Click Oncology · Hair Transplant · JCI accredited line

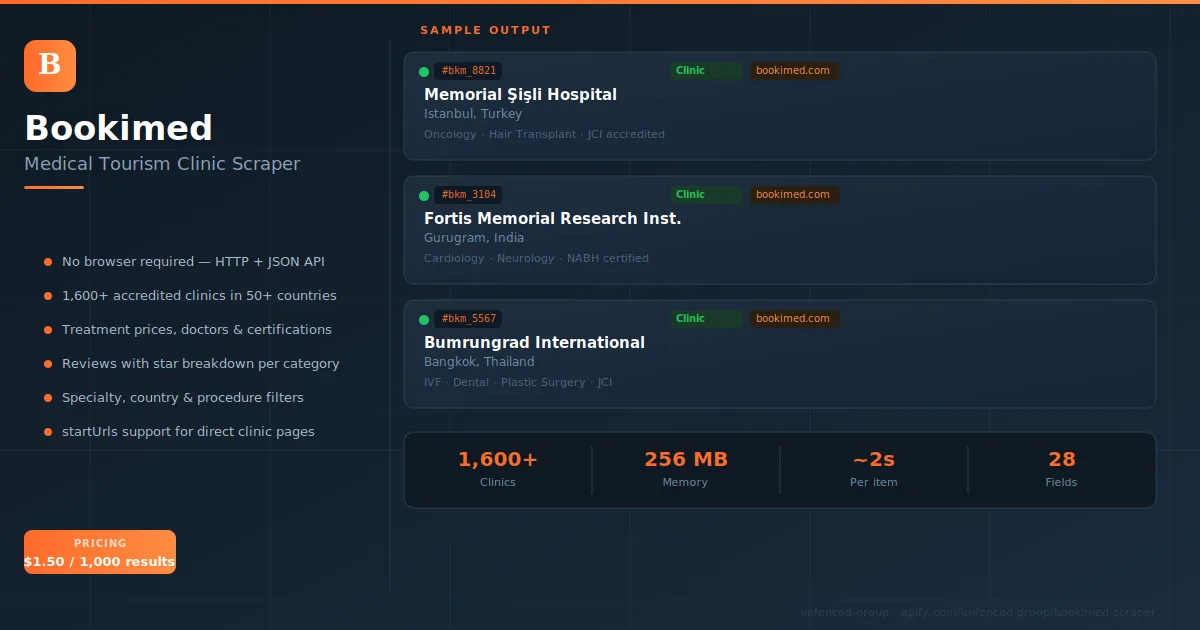pyautogui.click(x=544, y=135)
